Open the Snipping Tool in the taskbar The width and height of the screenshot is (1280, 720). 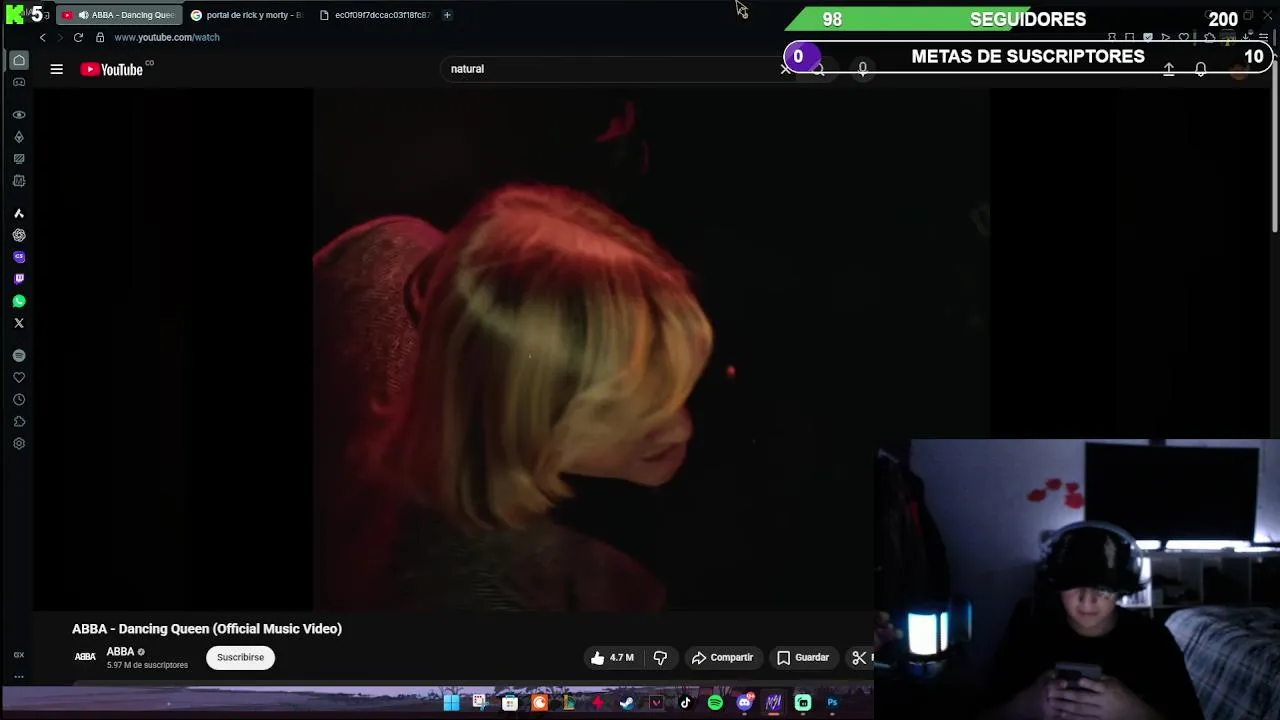point(480,703)
